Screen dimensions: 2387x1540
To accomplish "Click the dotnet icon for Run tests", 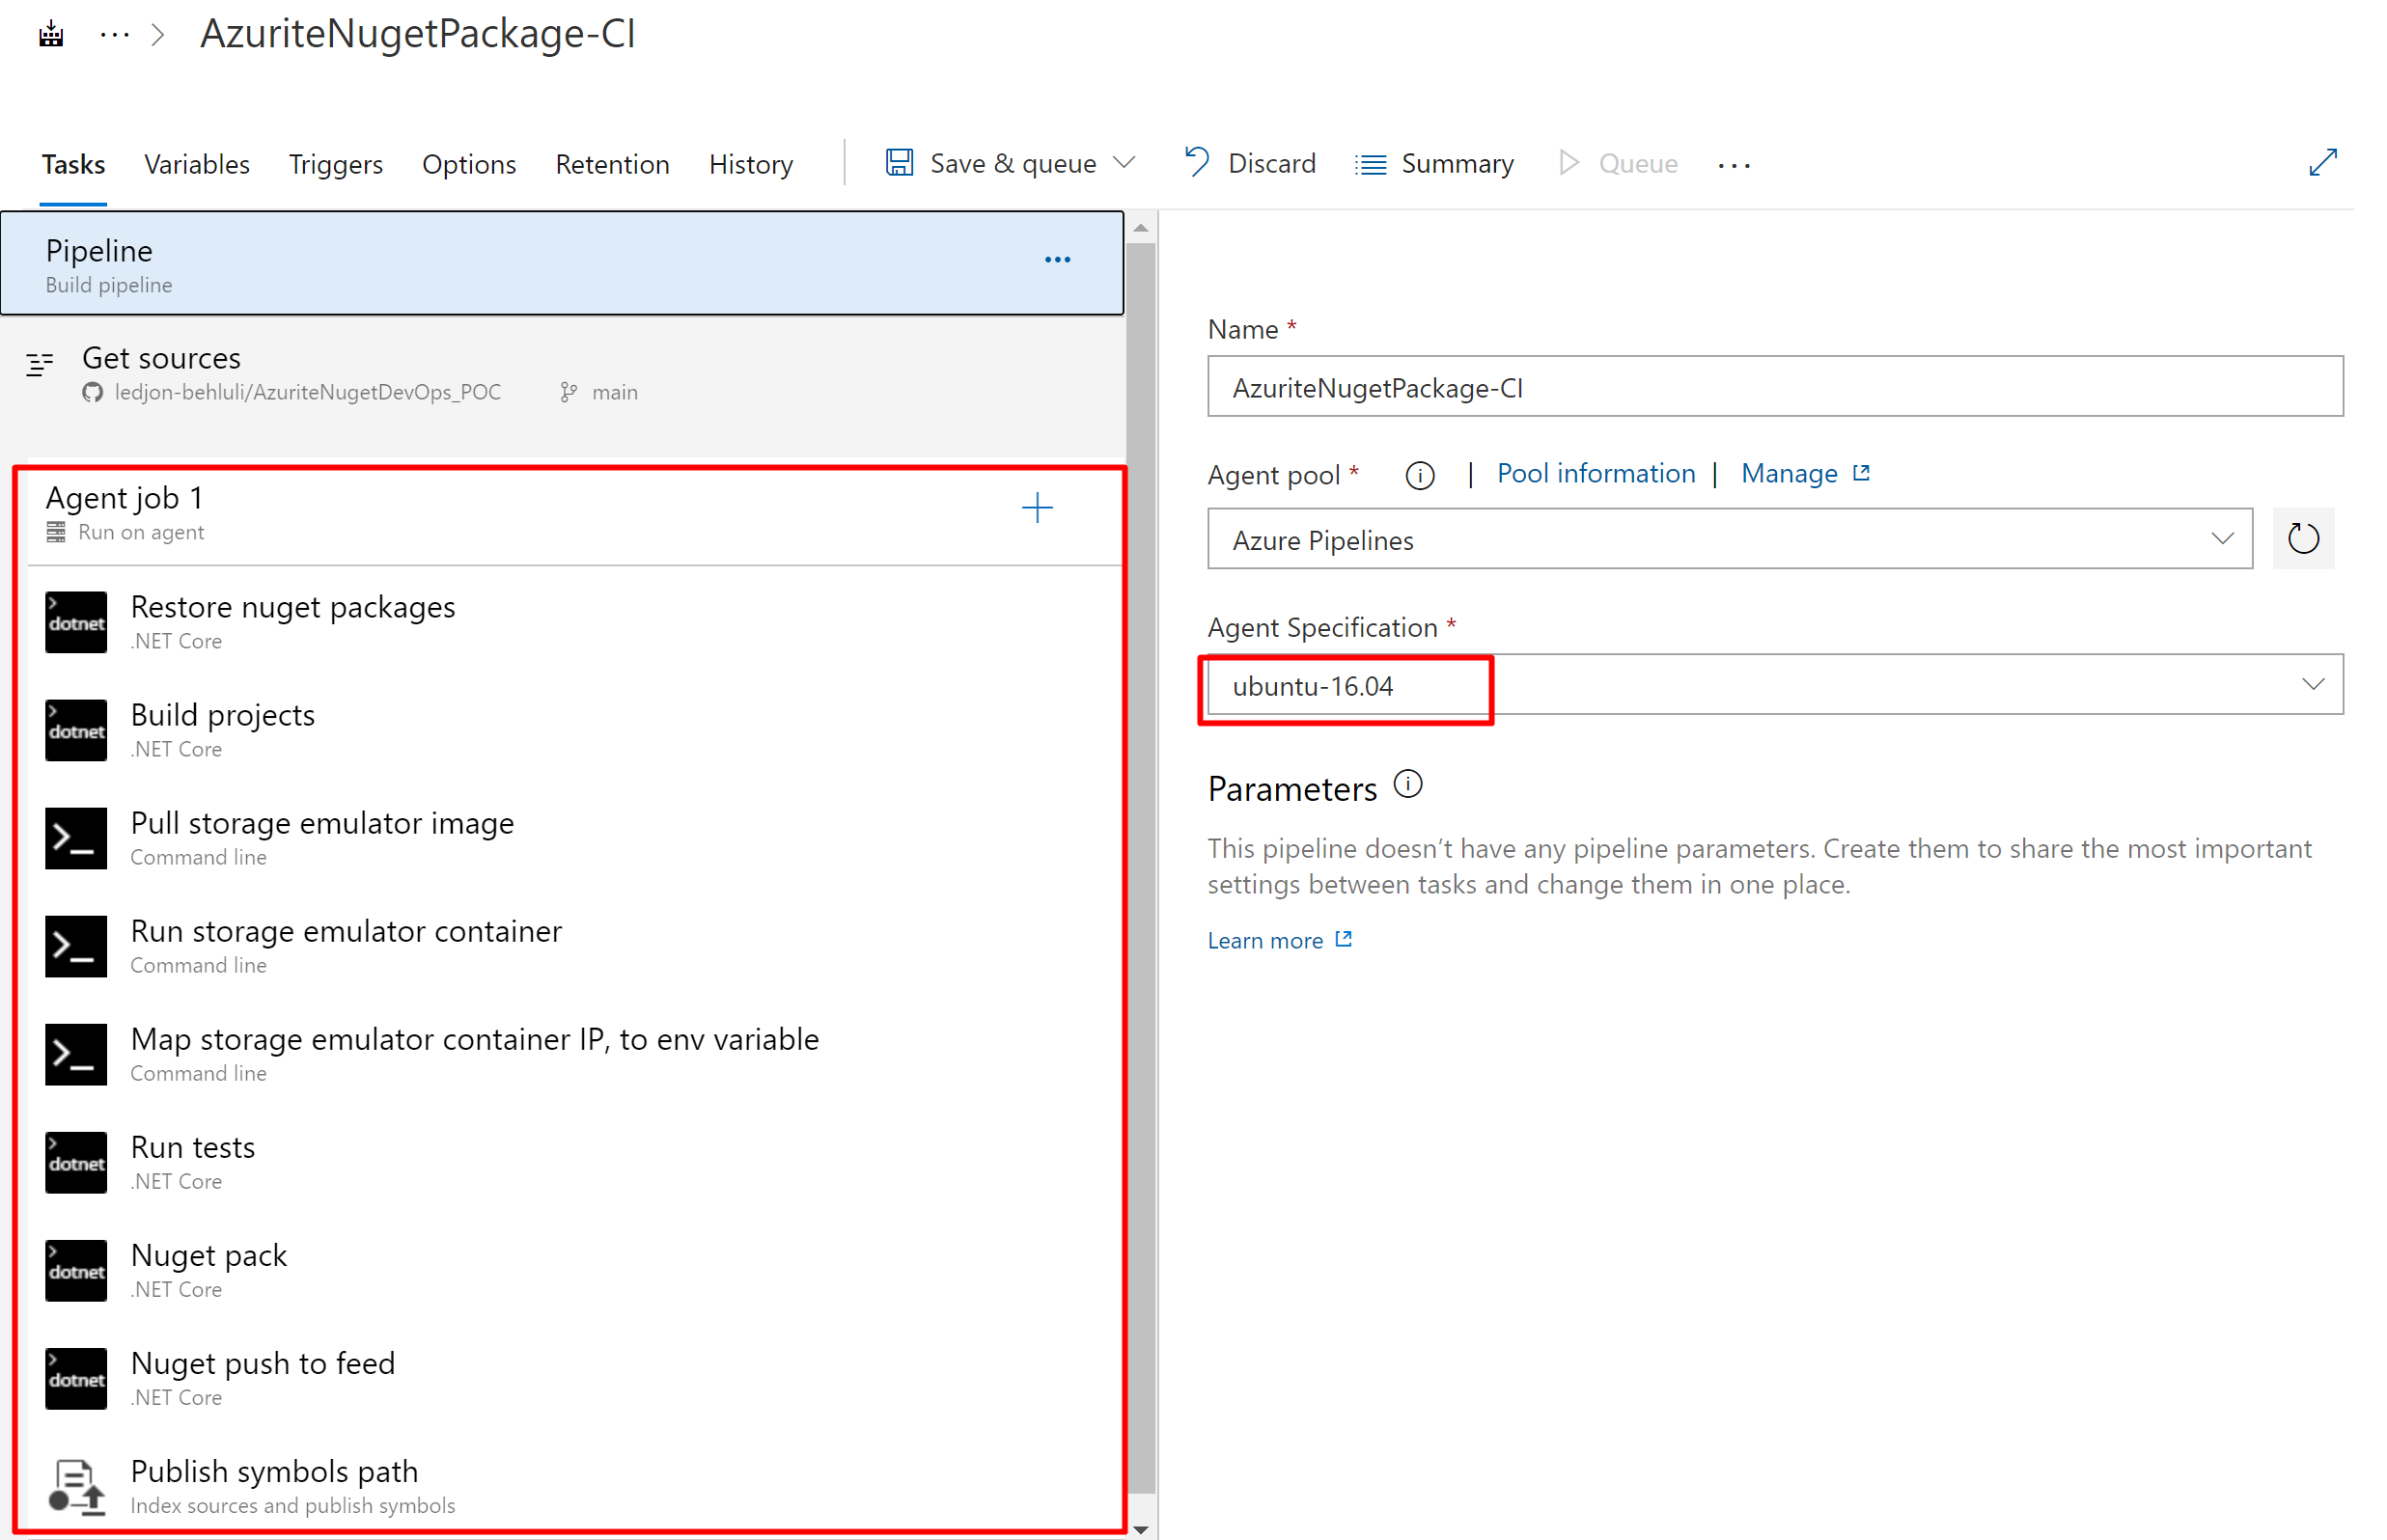I will pyautogui.click(x=76, y=1163).
